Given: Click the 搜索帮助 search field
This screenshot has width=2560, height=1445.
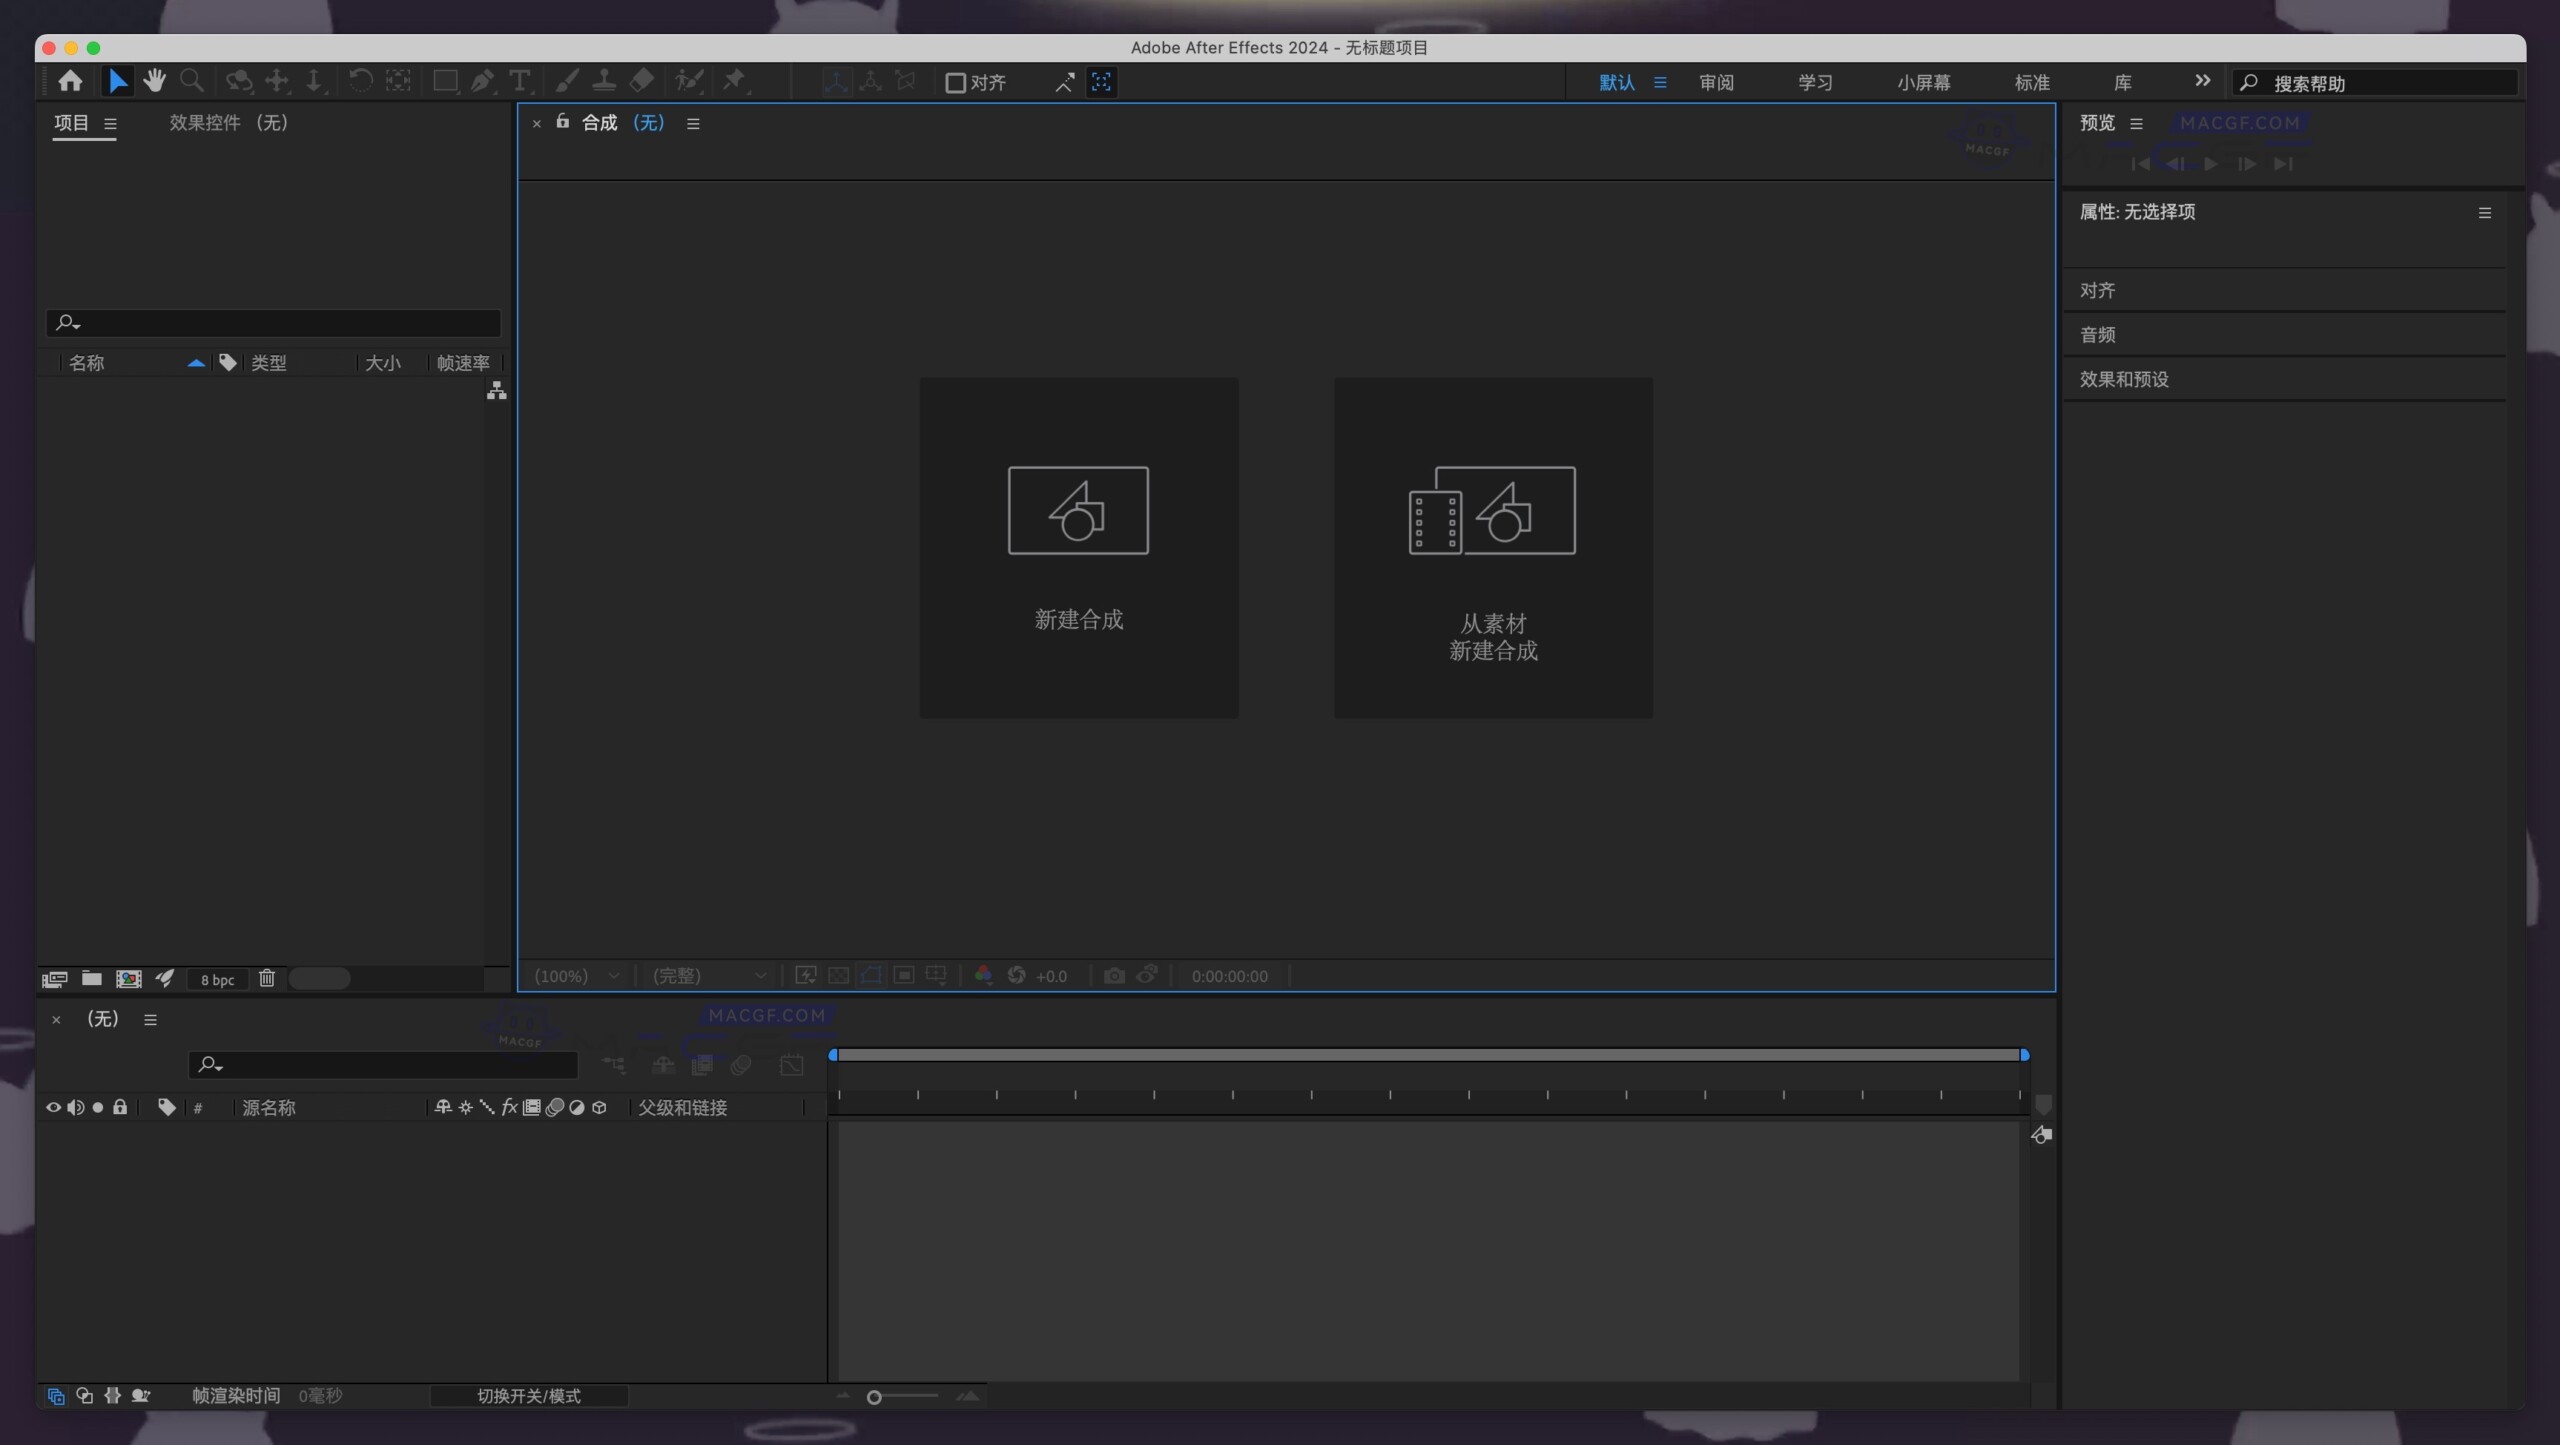Looking at the screenshot, I should coord(2380,84).
